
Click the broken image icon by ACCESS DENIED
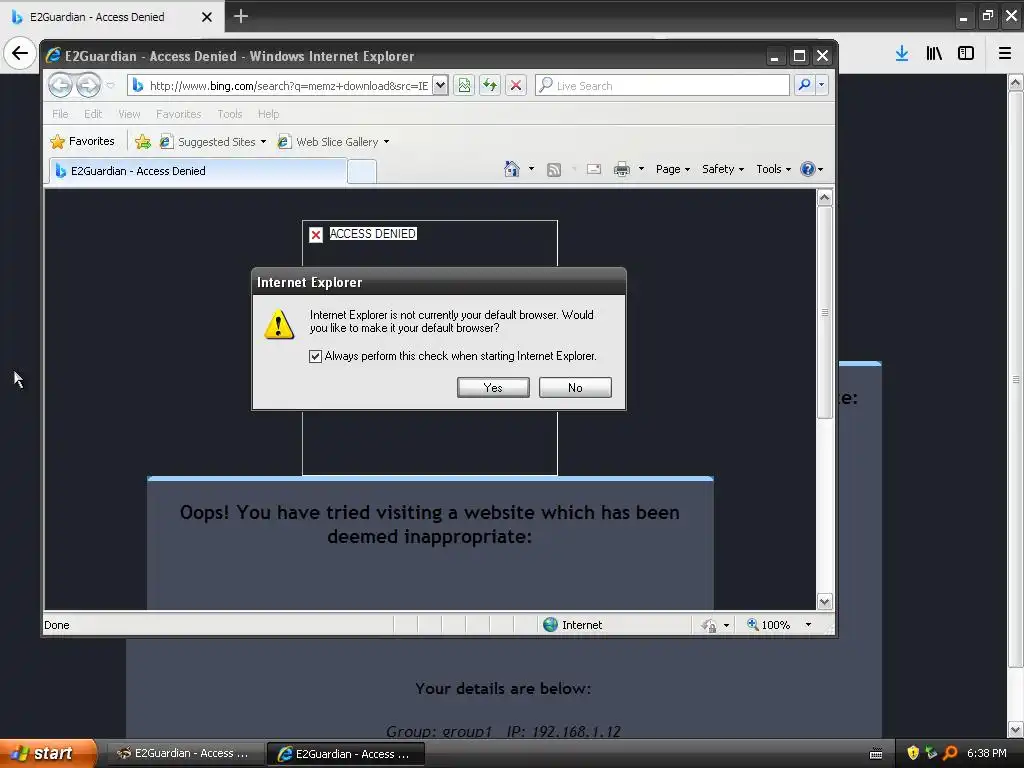[x=316, y=235]
